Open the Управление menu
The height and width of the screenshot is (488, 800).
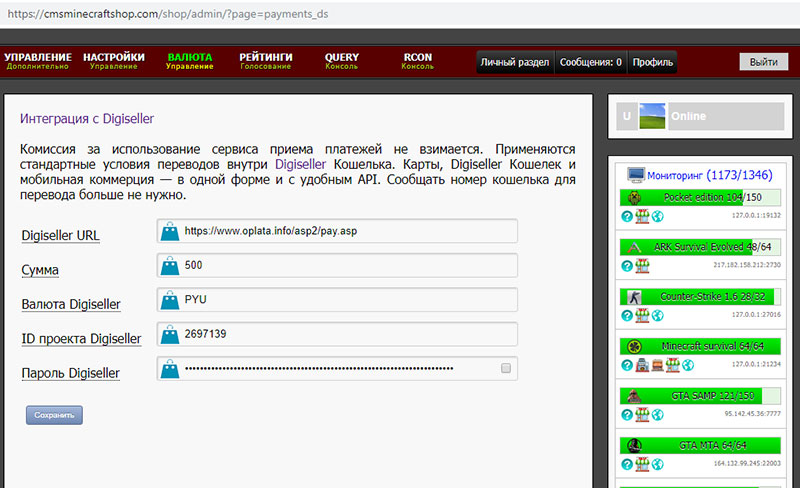[38, 61]
